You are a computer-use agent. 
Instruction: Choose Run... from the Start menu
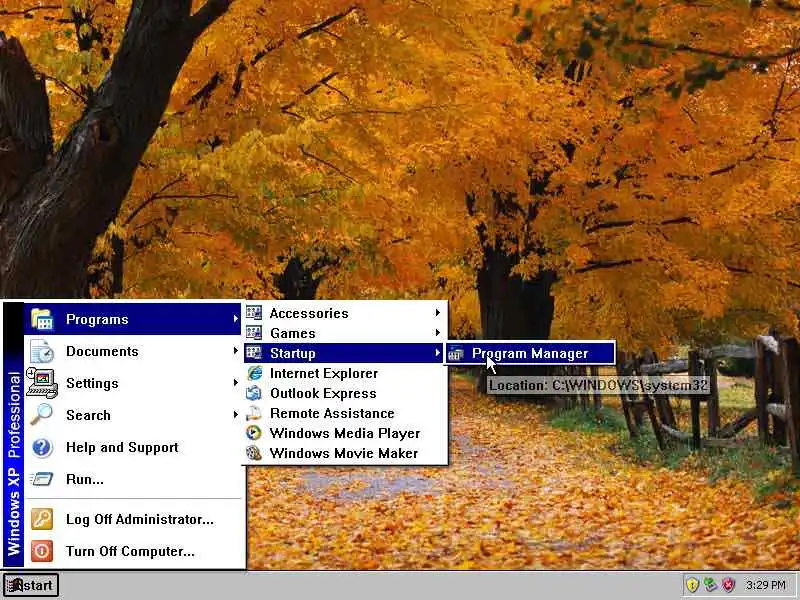133,479
